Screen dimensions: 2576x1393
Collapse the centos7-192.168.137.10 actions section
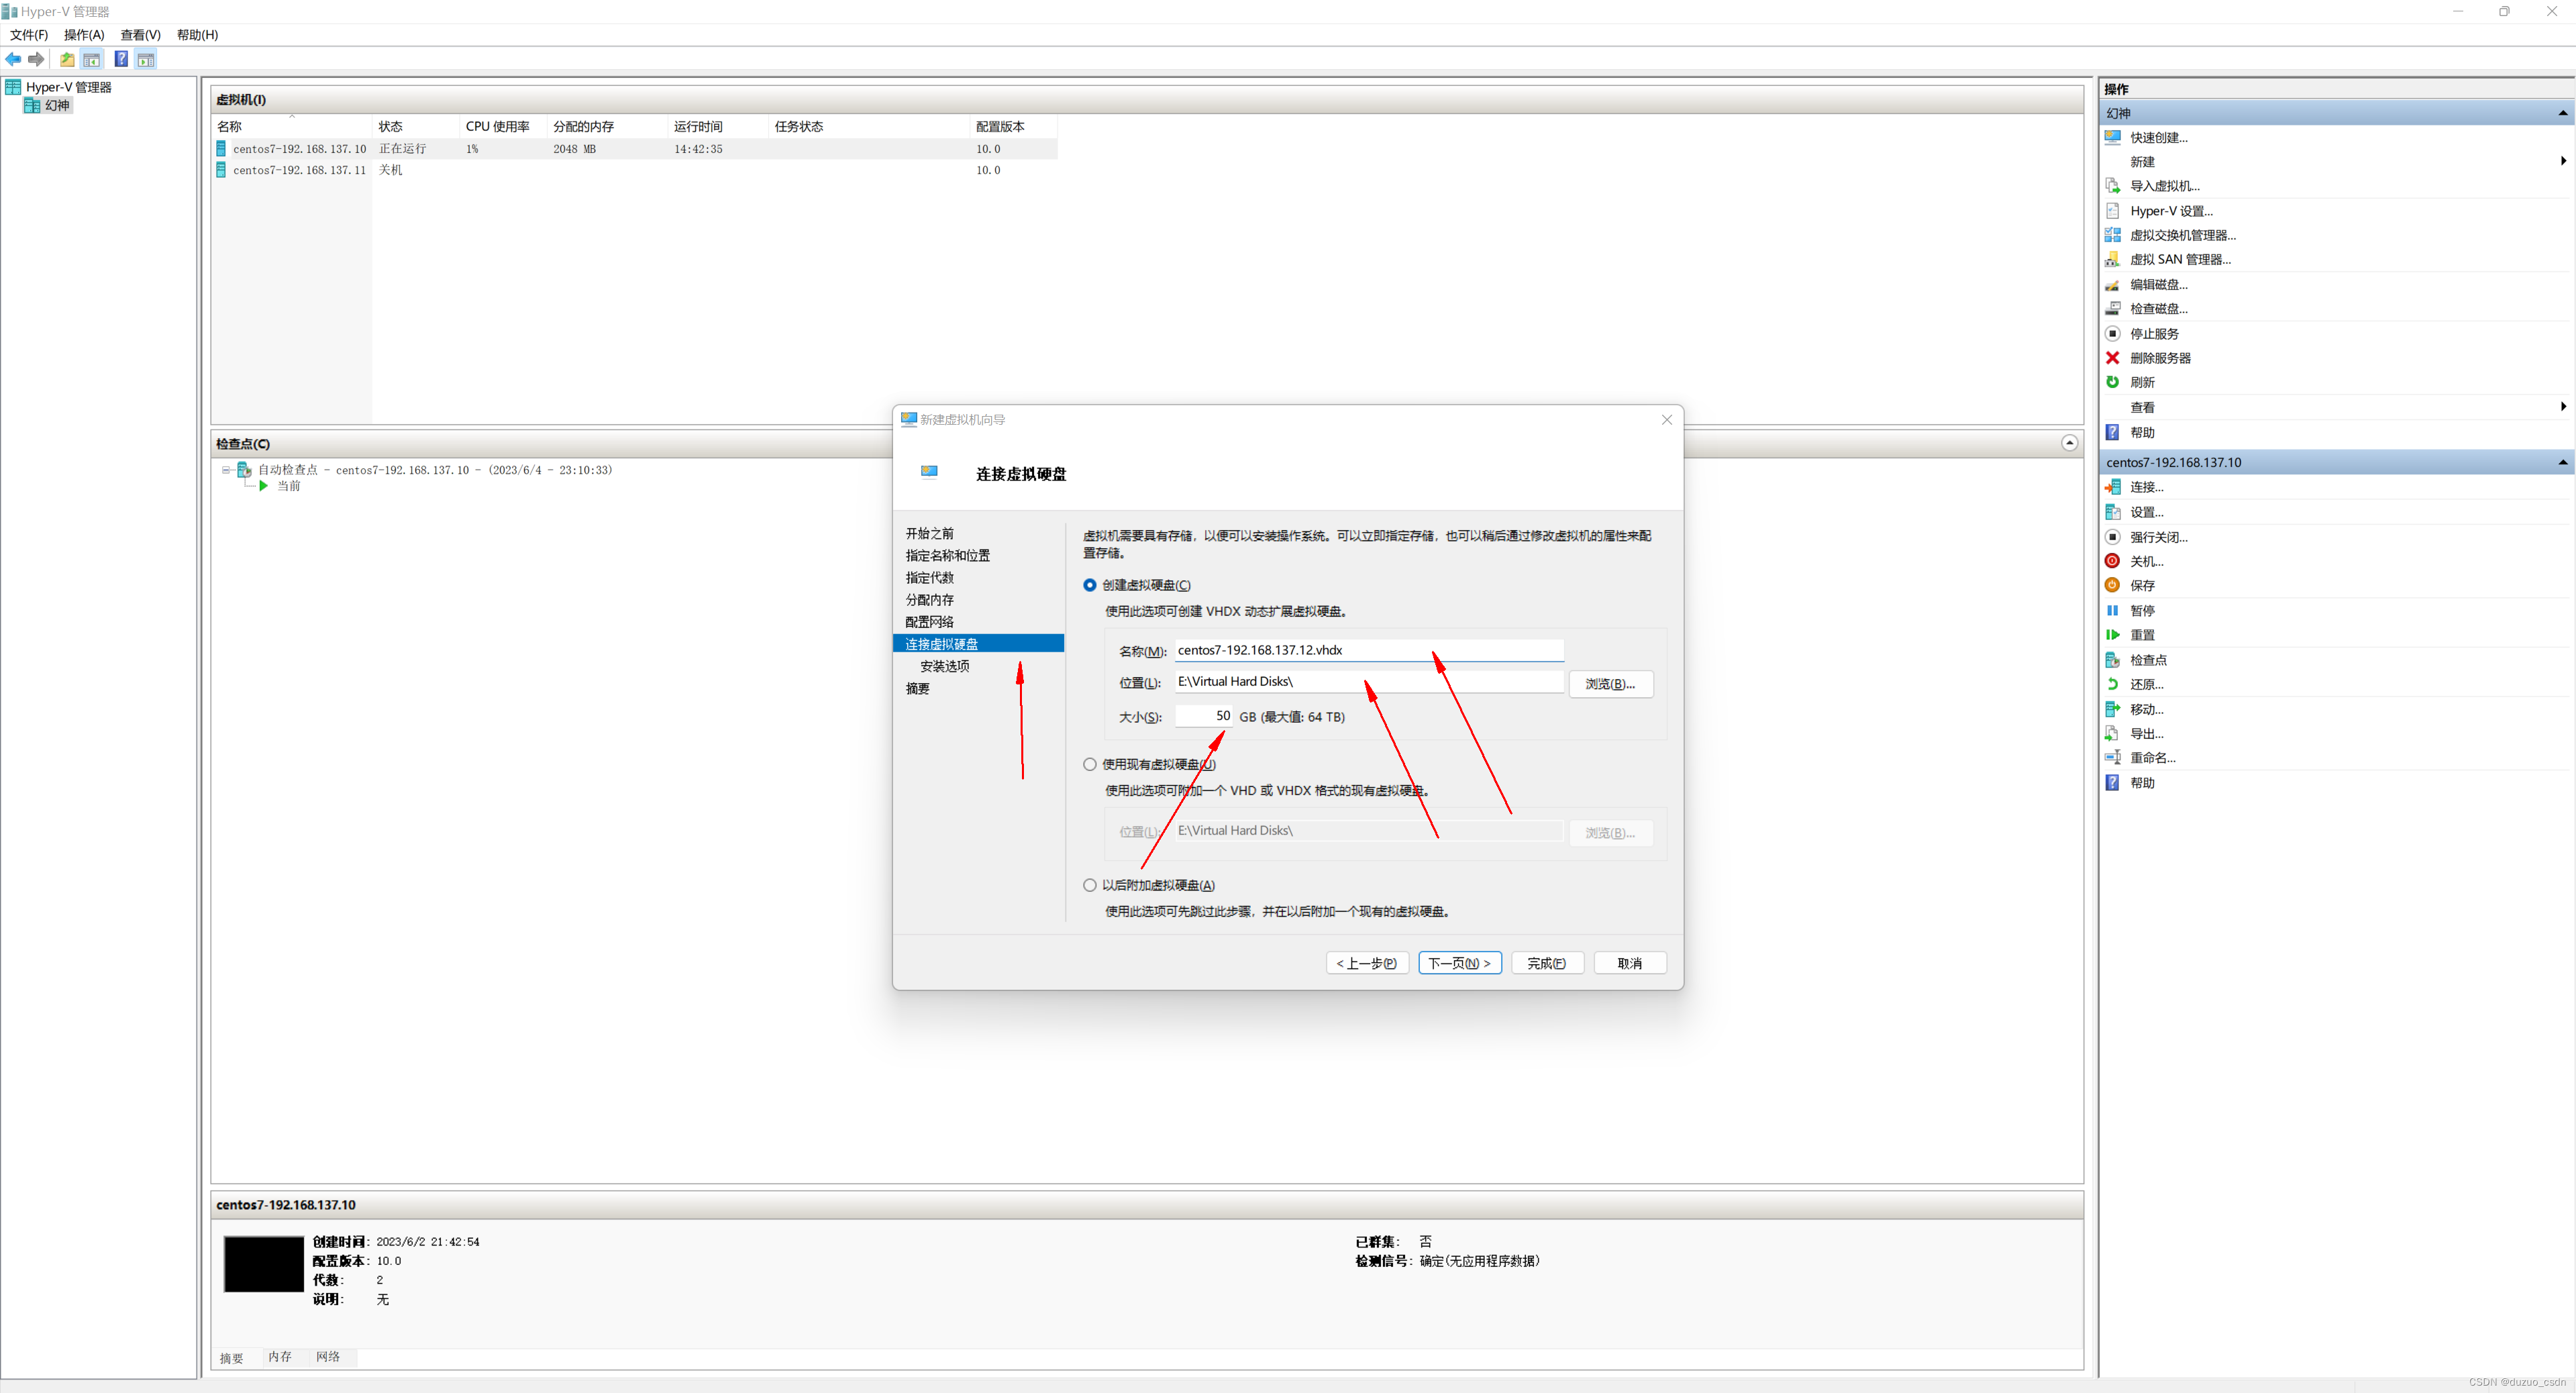[2563, 462]
